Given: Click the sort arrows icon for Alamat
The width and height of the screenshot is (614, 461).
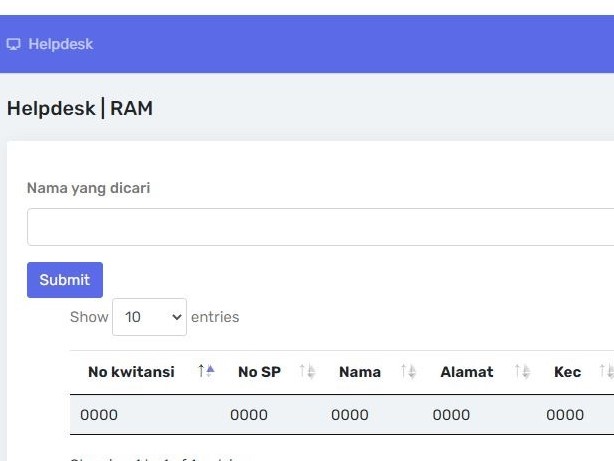Looking at the screenshot, I should 522,371.
